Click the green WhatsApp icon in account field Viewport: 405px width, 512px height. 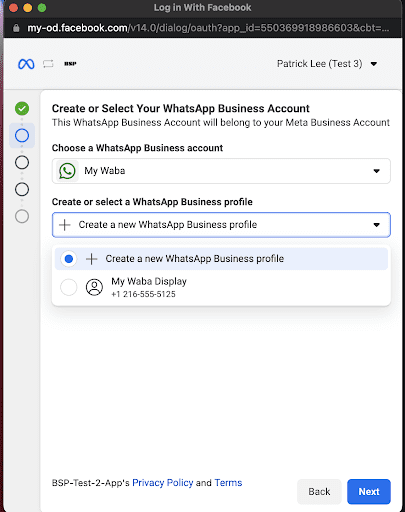coord(67,171)
